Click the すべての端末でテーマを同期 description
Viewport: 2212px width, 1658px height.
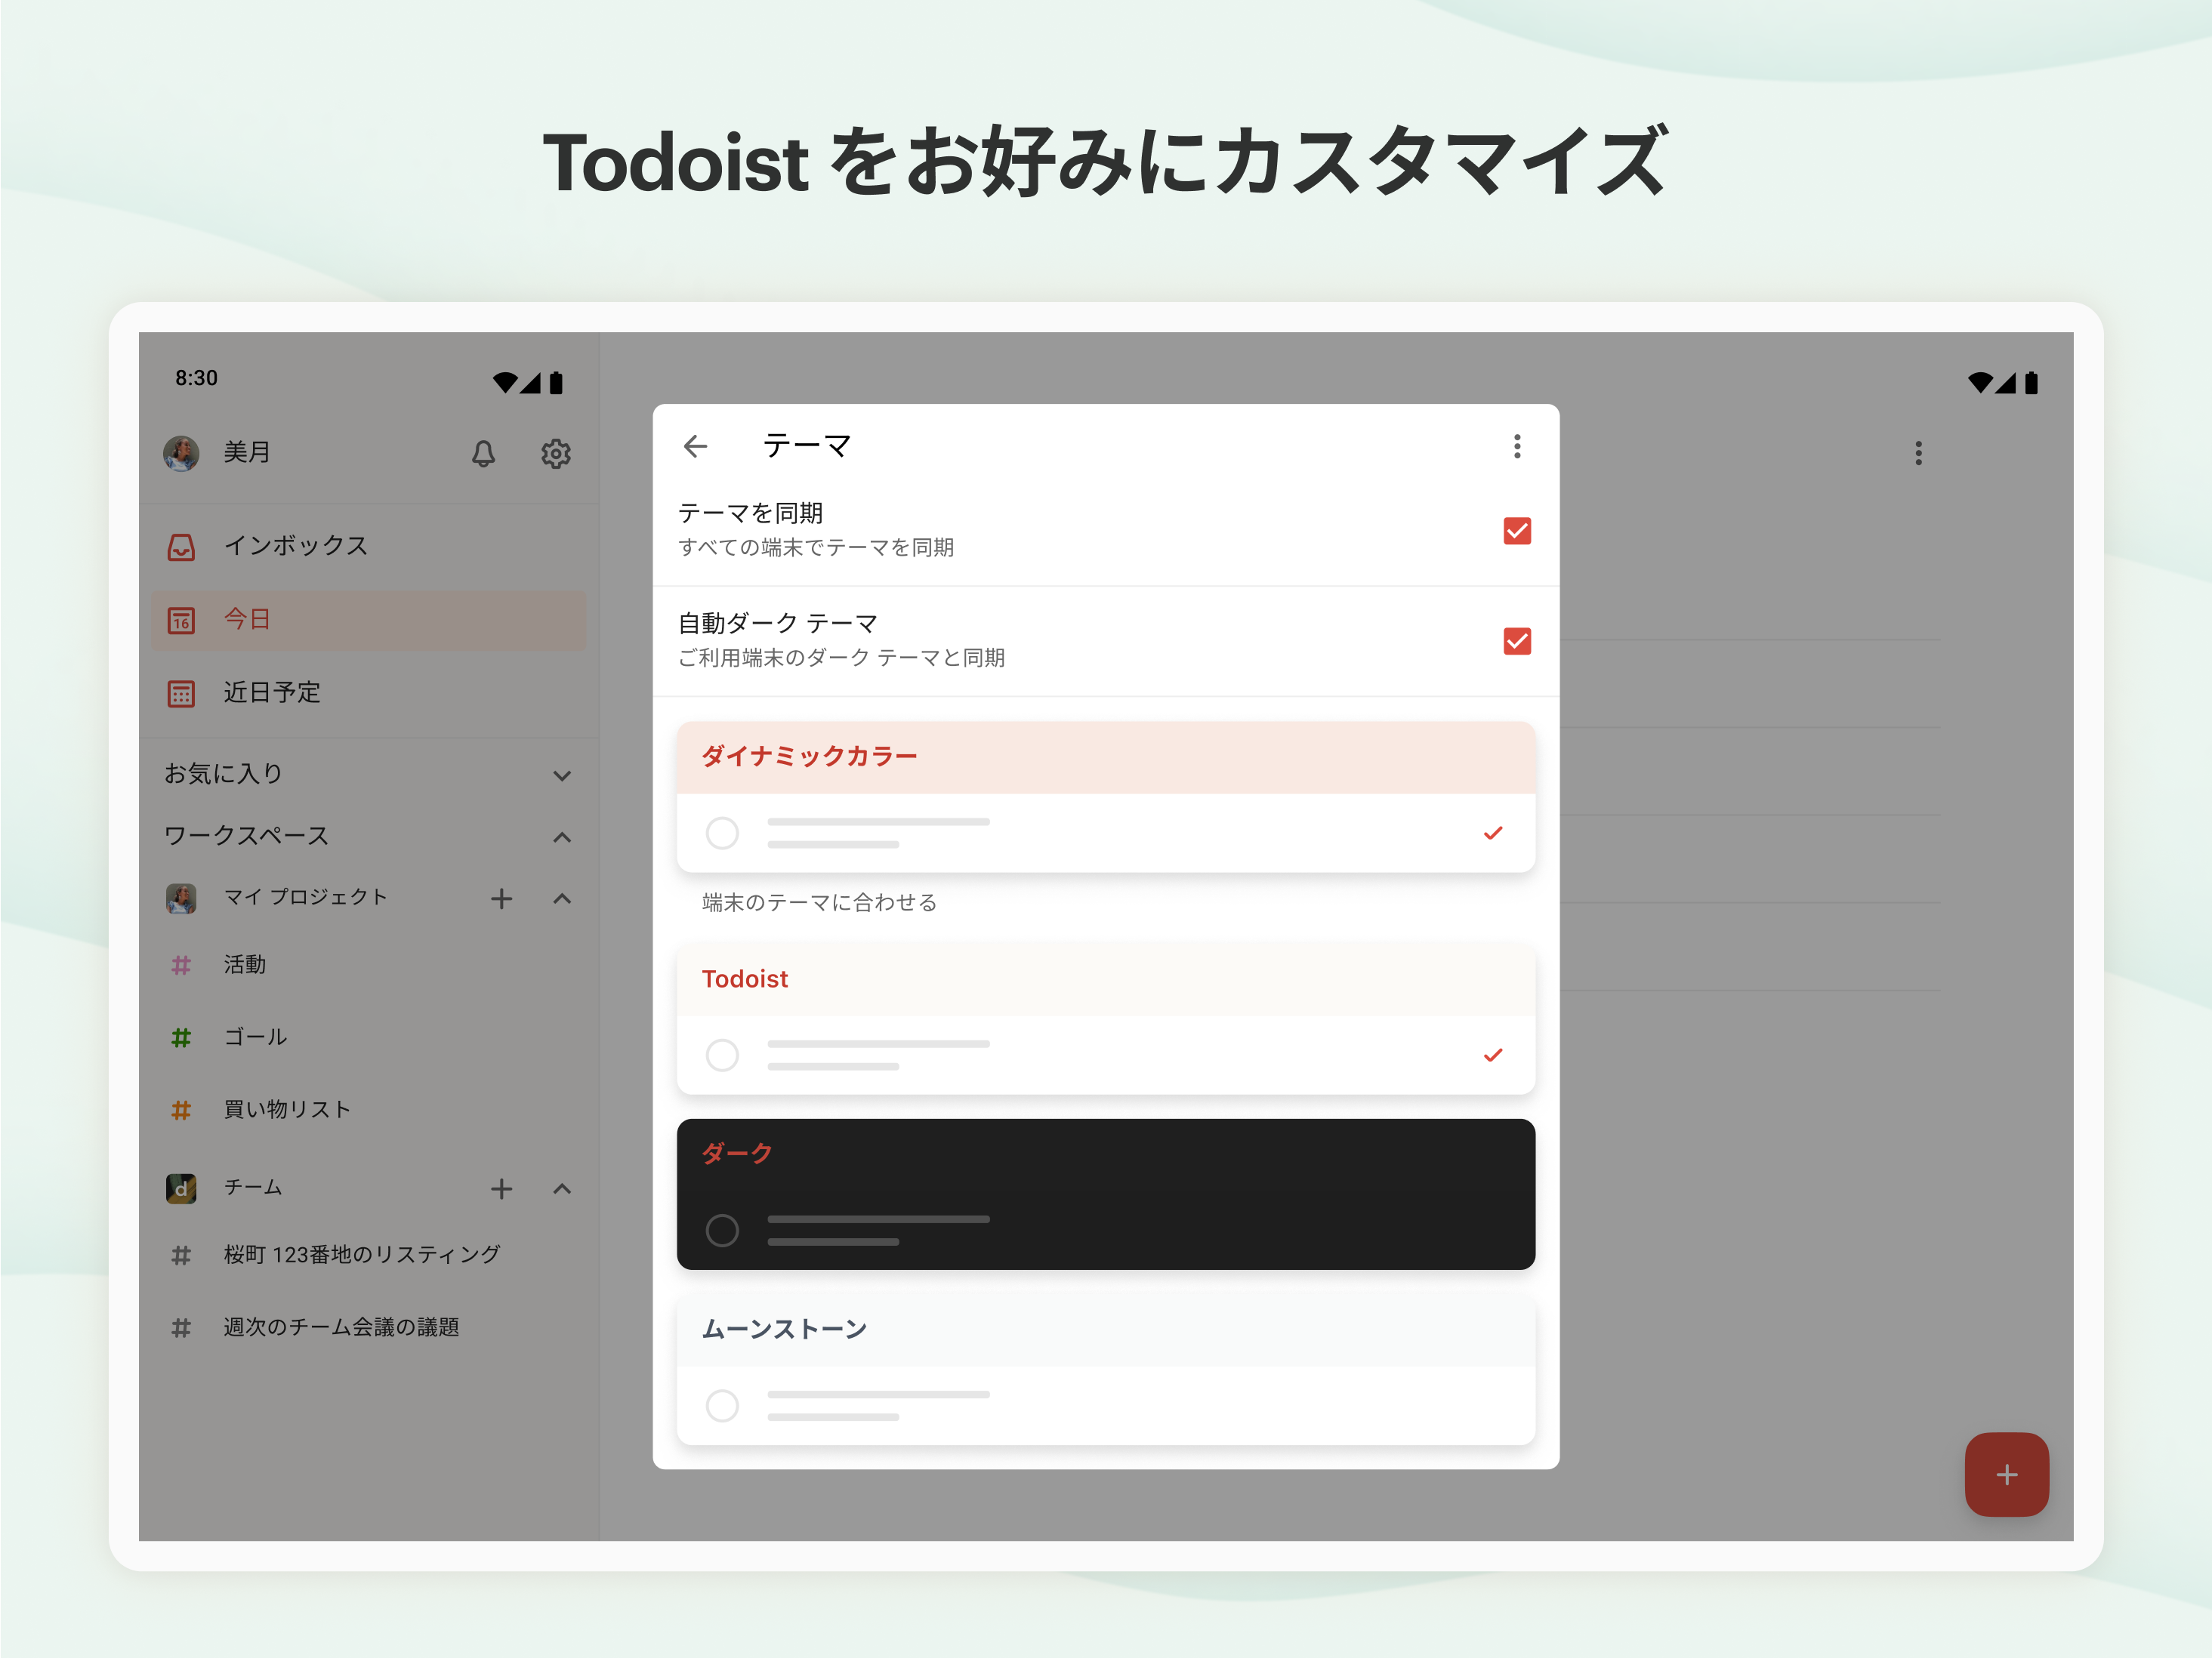pyautogui.click(x=816, y=548)
